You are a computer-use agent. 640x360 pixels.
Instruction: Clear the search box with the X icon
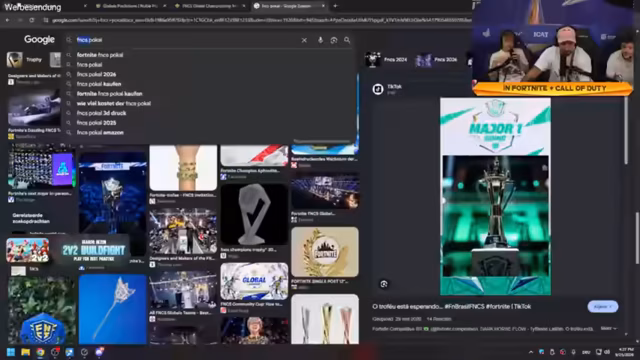(304, 40)
